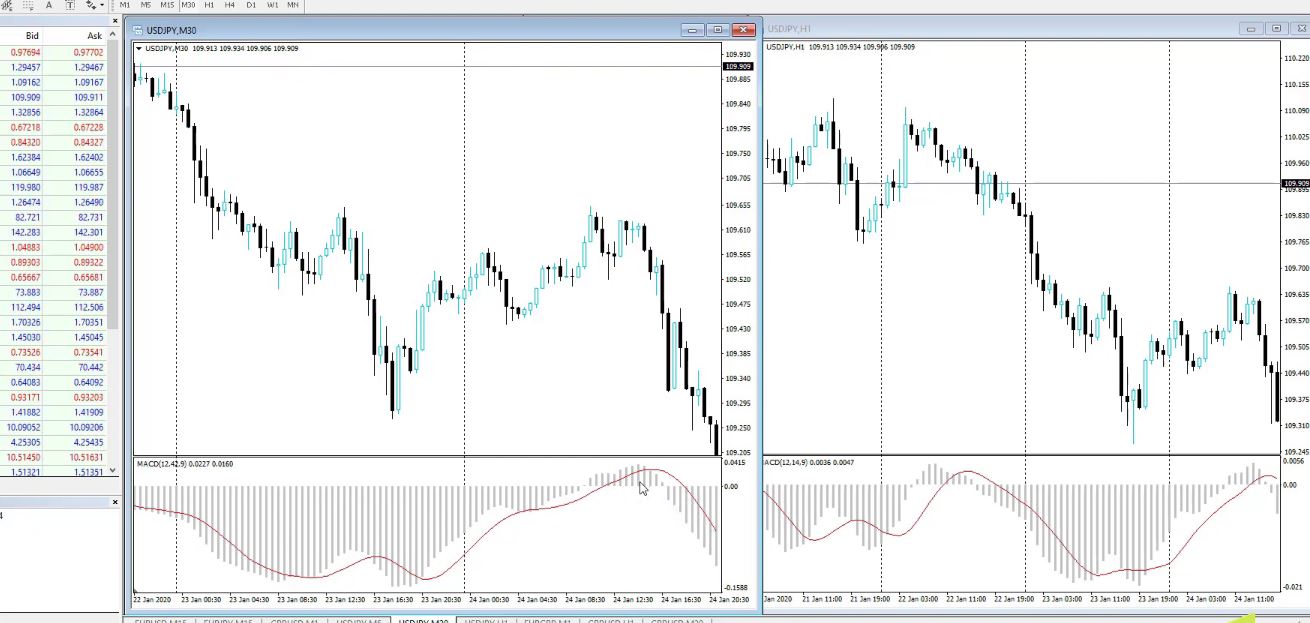Switch timeframe to H4
The height and width of the screenshot is (623, 1310).
click(230, 5)
